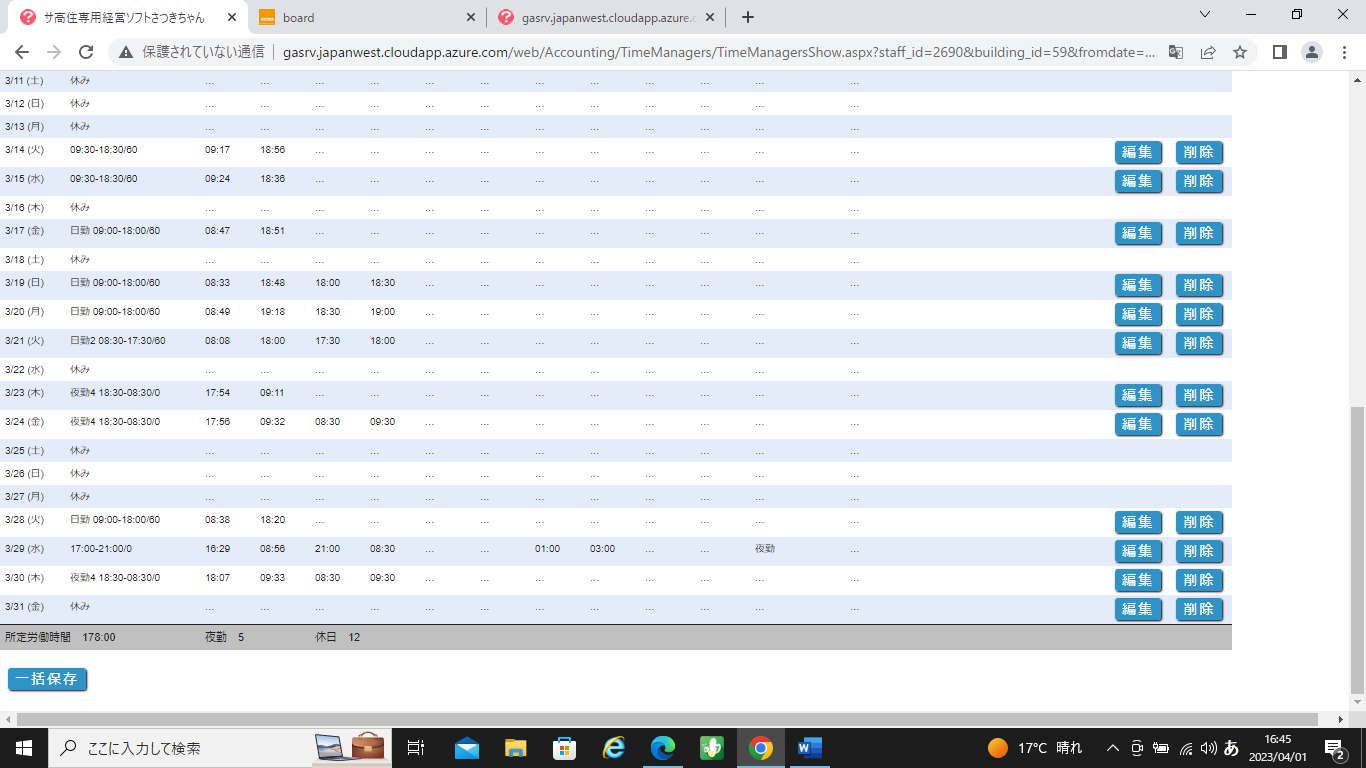Show hidden system tray icons
1366x768 pixels.
(x=1112, y=748)
